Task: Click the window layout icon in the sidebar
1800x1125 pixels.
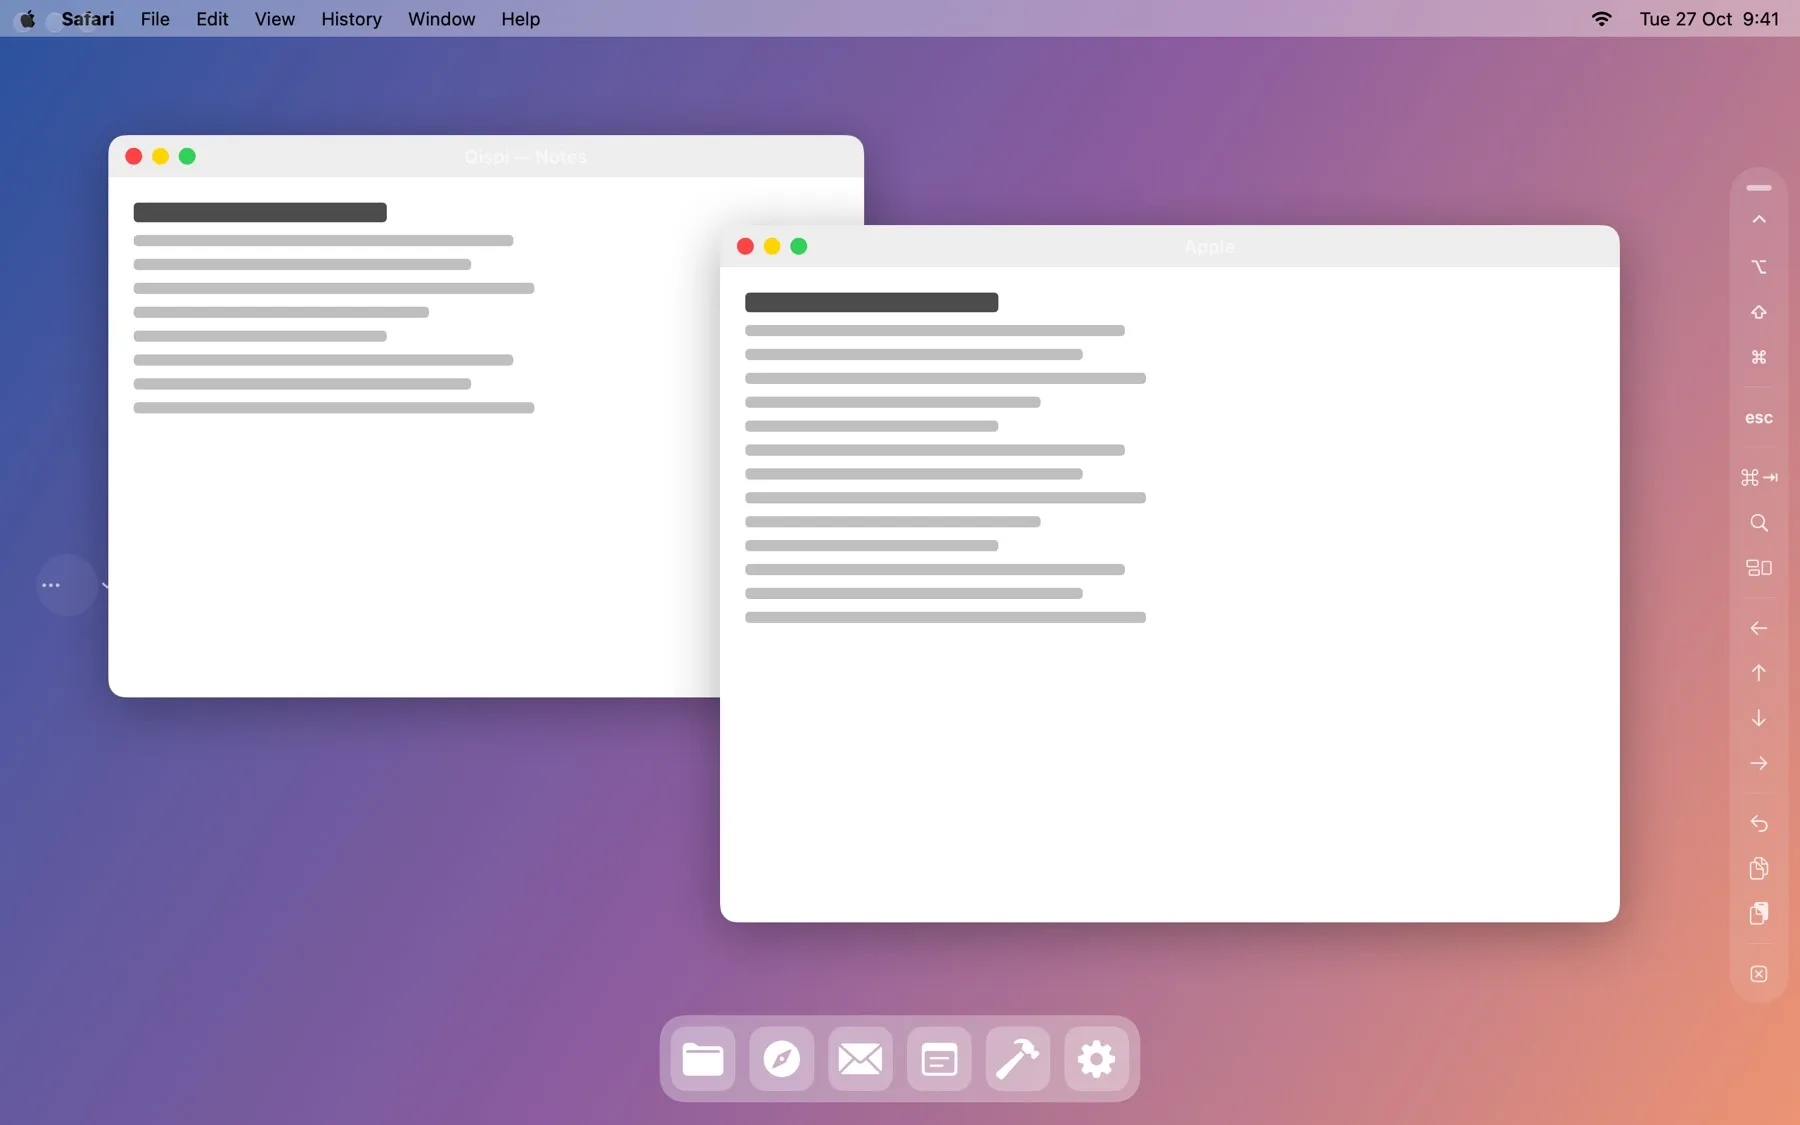Action: 1759,568
